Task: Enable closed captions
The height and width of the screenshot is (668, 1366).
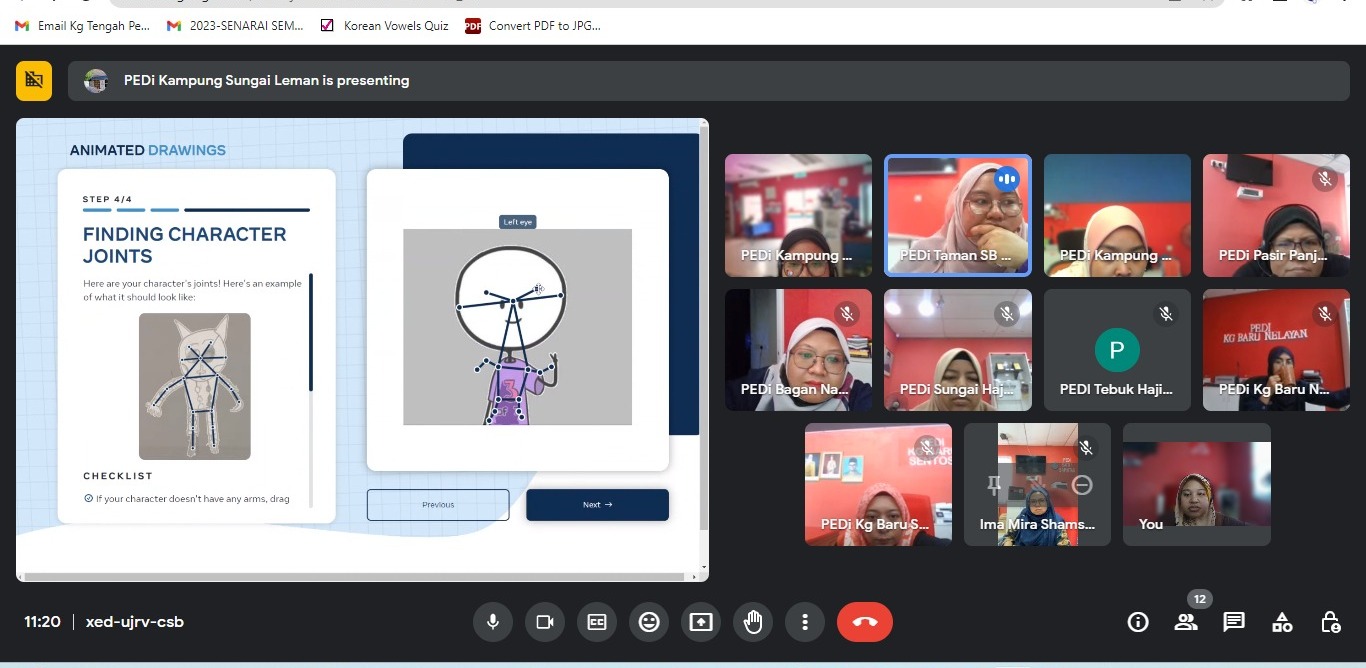Action: click(597, 622)
